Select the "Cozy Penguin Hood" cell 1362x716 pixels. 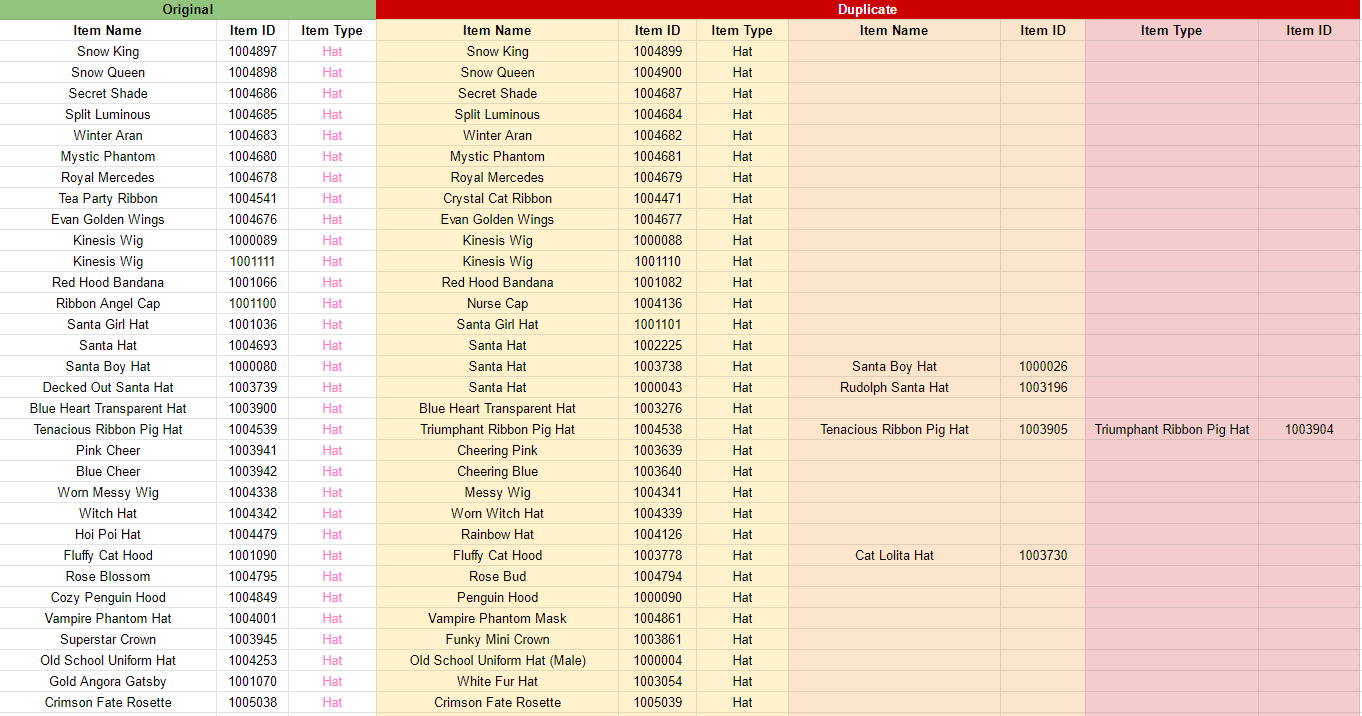click(108, 597)
